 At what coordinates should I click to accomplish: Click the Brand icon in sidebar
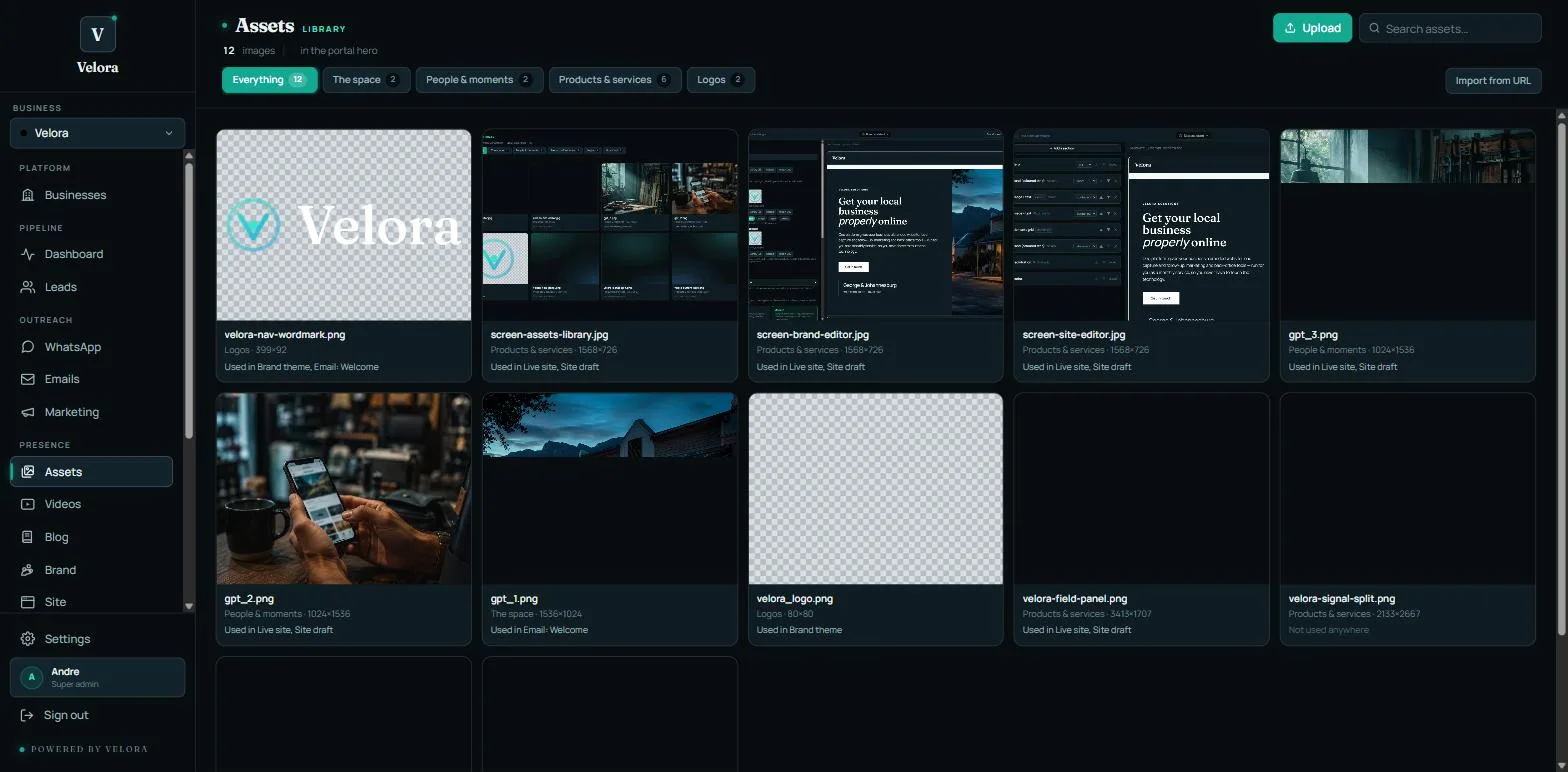click(28, 570)
